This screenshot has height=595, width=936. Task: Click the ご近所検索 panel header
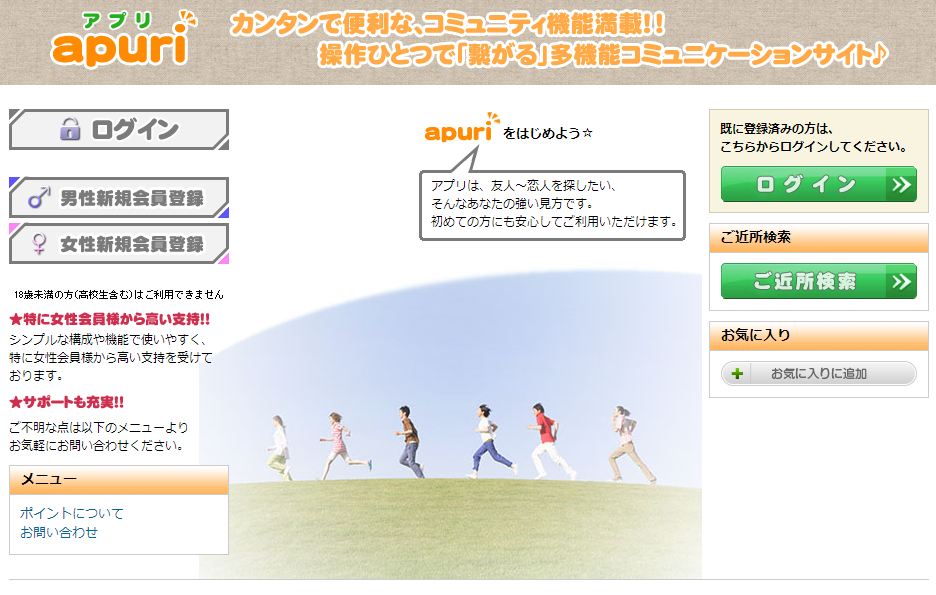[x=818, y=238]
